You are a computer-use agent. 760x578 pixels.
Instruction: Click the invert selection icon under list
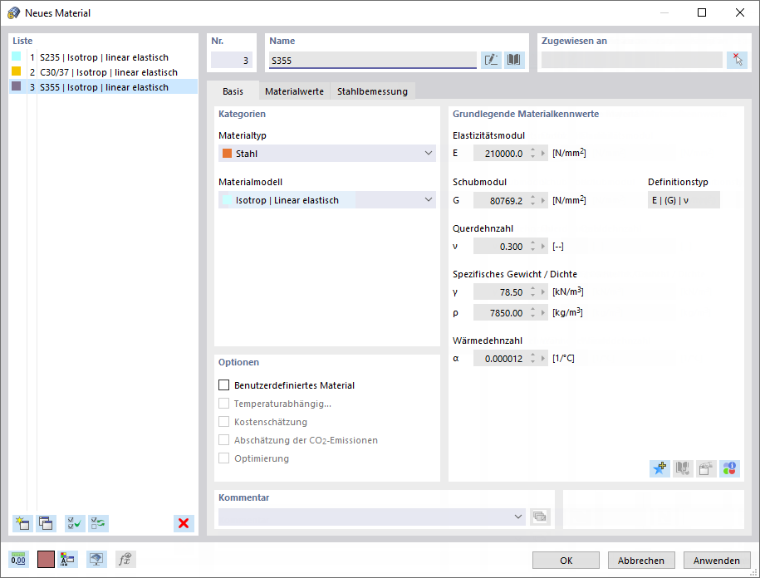point(98,523)
